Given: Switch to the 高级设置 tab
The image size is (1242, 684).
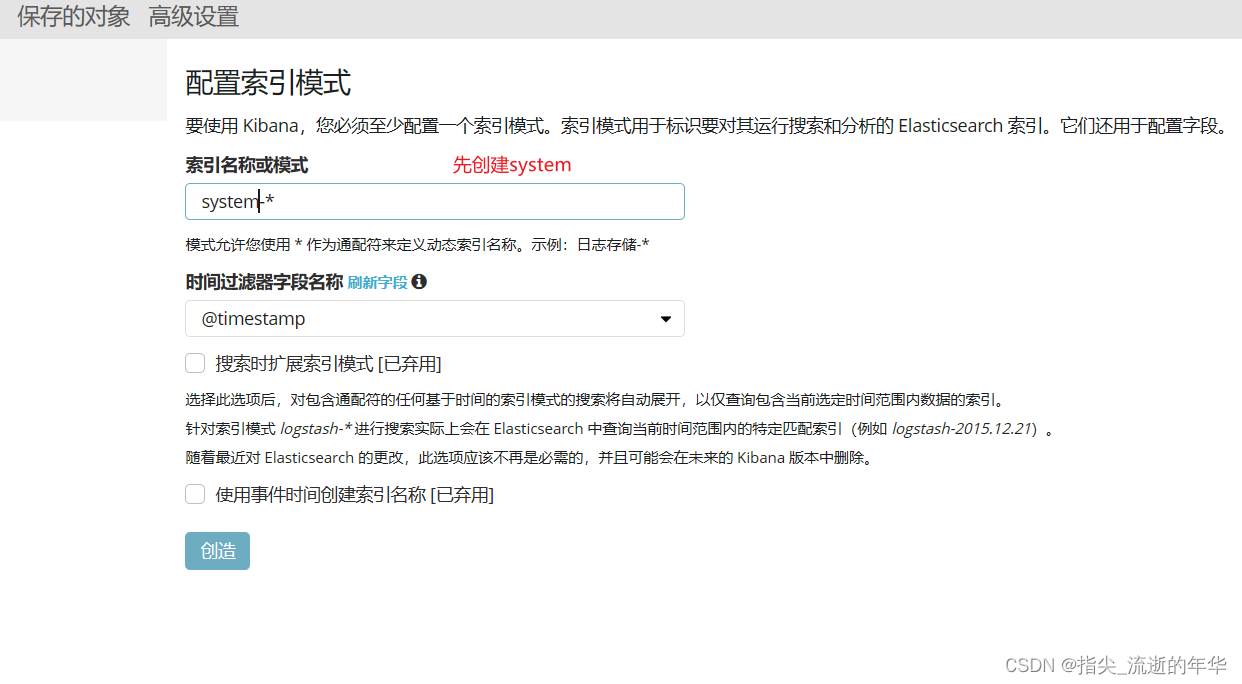Looking at the screenshot, I should pyautogui.click(x=194, y=17).
